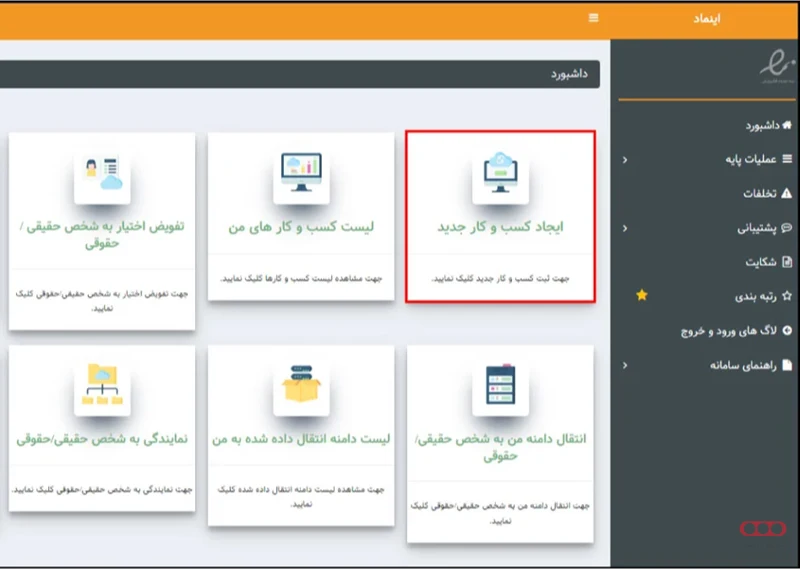Expand the راهنمای سامانه submenu chevron
Image resolution: width=800 pixels, height=569 pixels.
(x=625, y=365)
